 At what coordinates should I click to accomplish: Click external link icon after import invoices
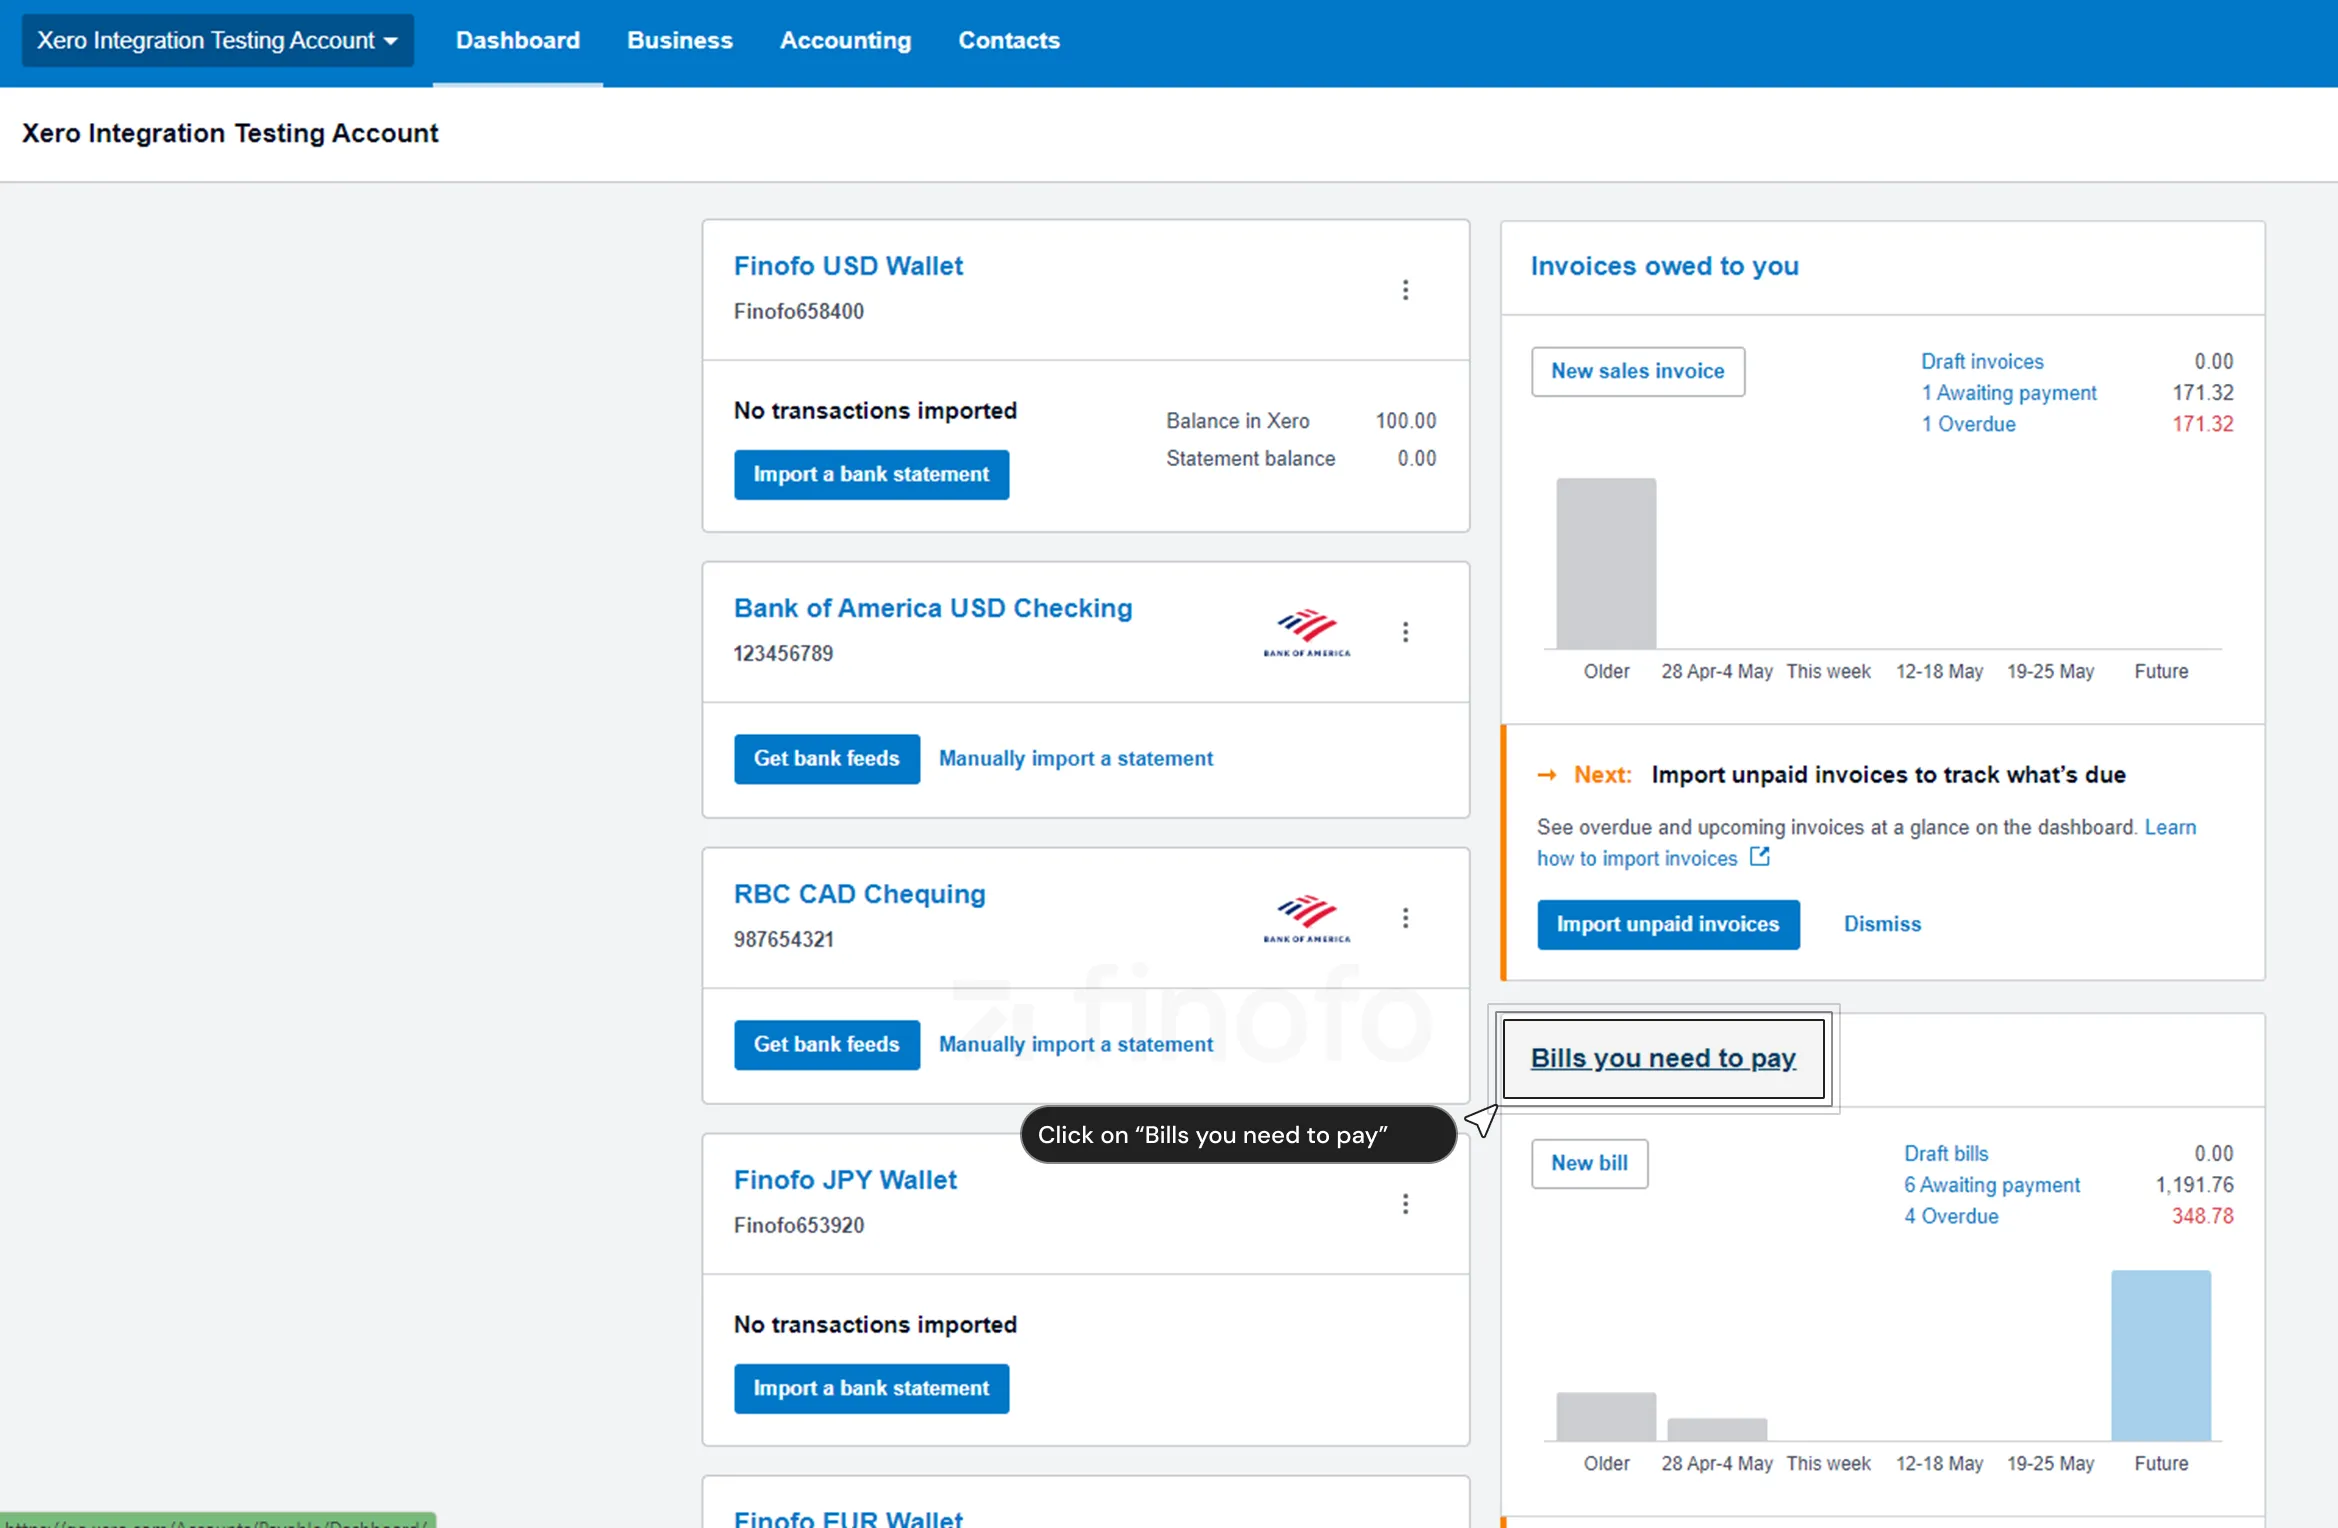pos(1759,857)
